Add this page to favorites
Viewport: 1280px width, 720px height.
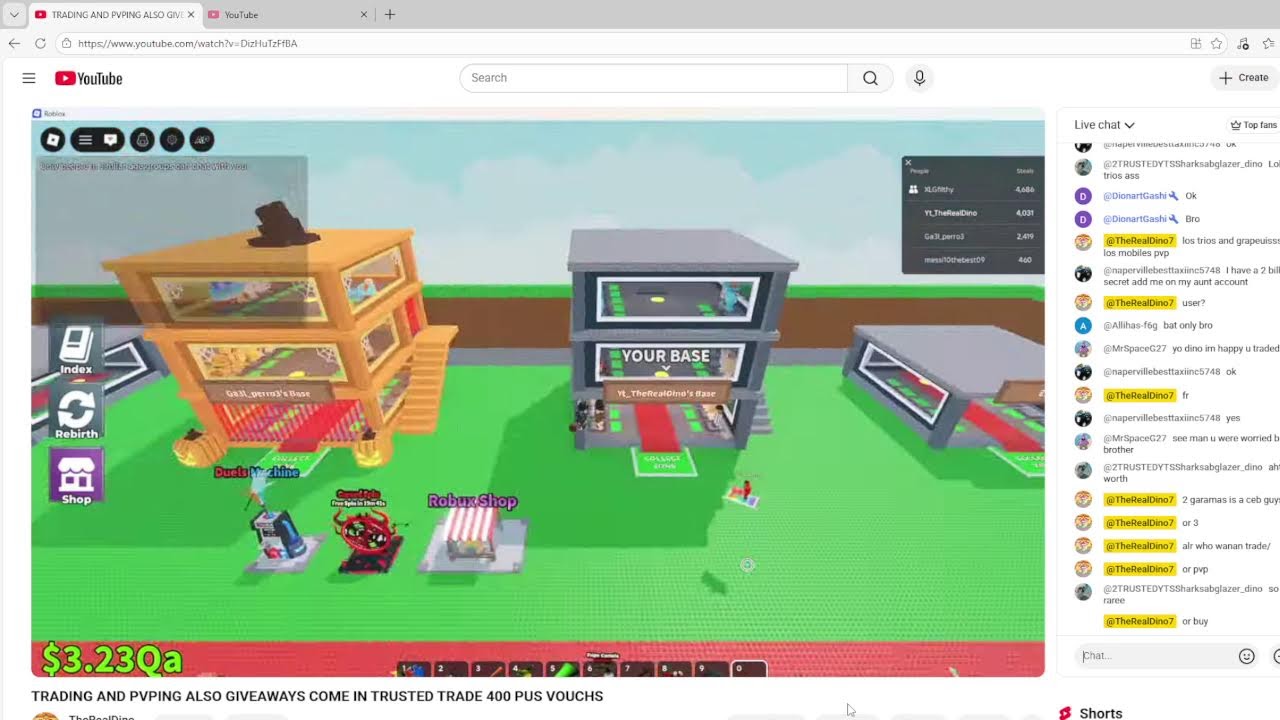click(x=1217, y=43)
